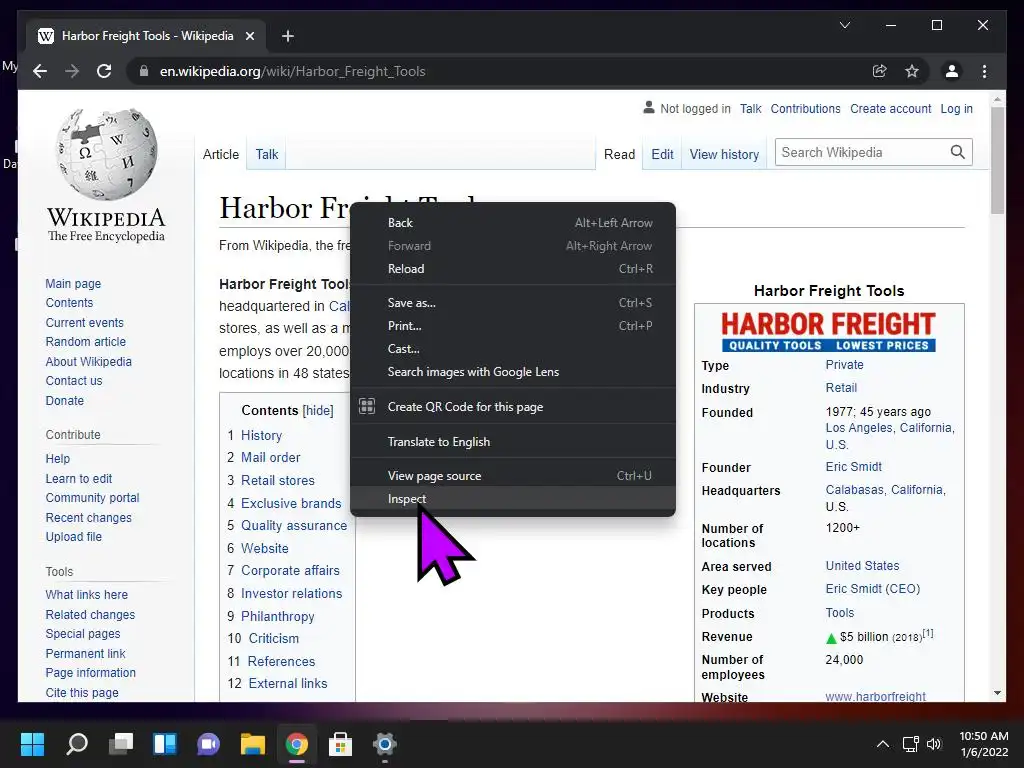This screenshot has height=768, width=1024.
Task: Choose View page source menu item
Action: click(513, 476)
